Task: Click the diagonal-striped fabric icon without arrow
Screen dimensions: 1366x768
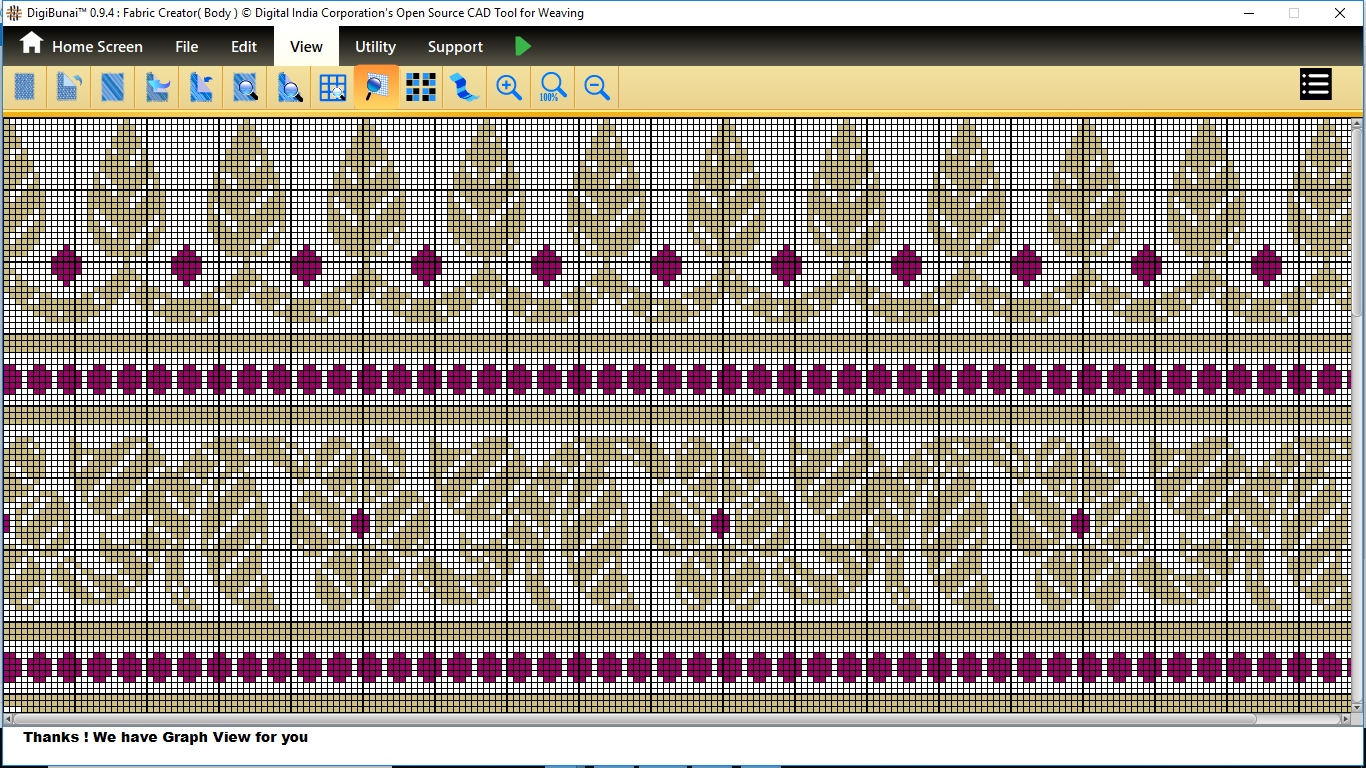Action: tap(113, 88)
